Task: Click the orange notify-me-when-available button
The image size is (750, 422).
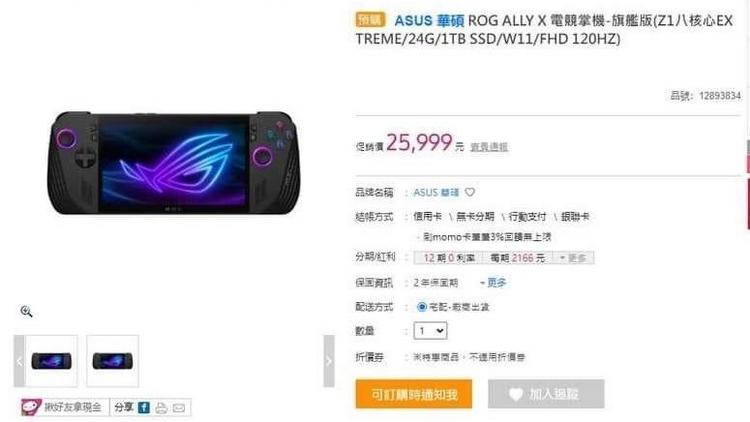Action: pos(414,394)
